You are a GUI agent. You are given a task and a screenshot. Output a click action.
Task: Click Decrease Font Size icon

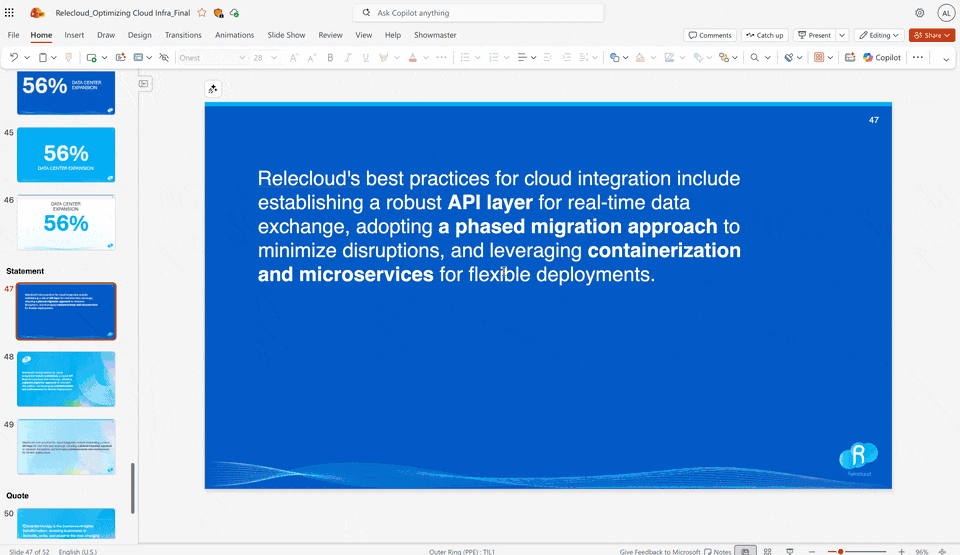click(x=312, y=58)
